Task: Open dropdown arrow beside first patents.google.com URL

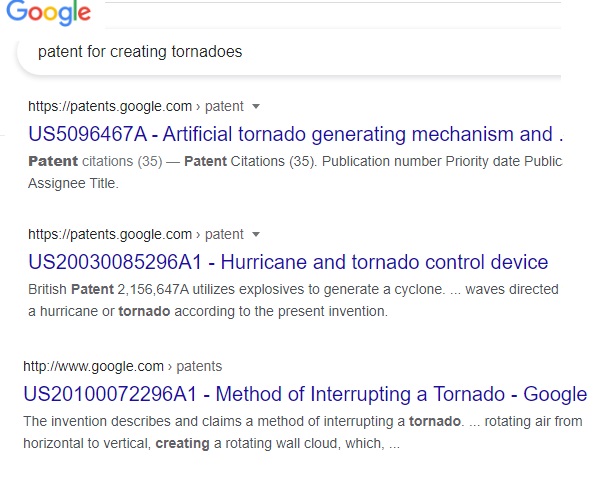Action: point(256,107)
